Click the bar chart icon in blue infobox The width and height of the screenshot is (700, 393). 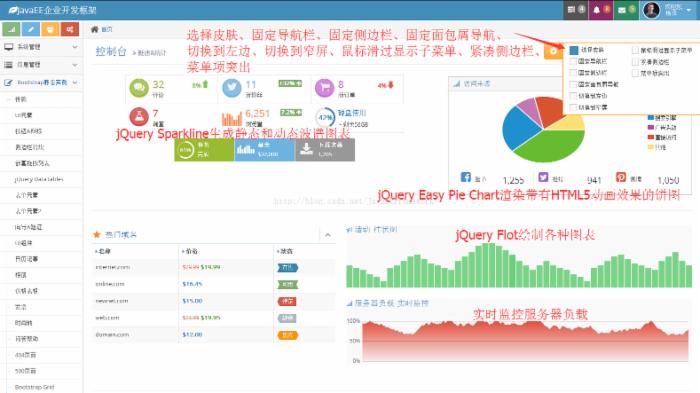[x=246, y=149]
